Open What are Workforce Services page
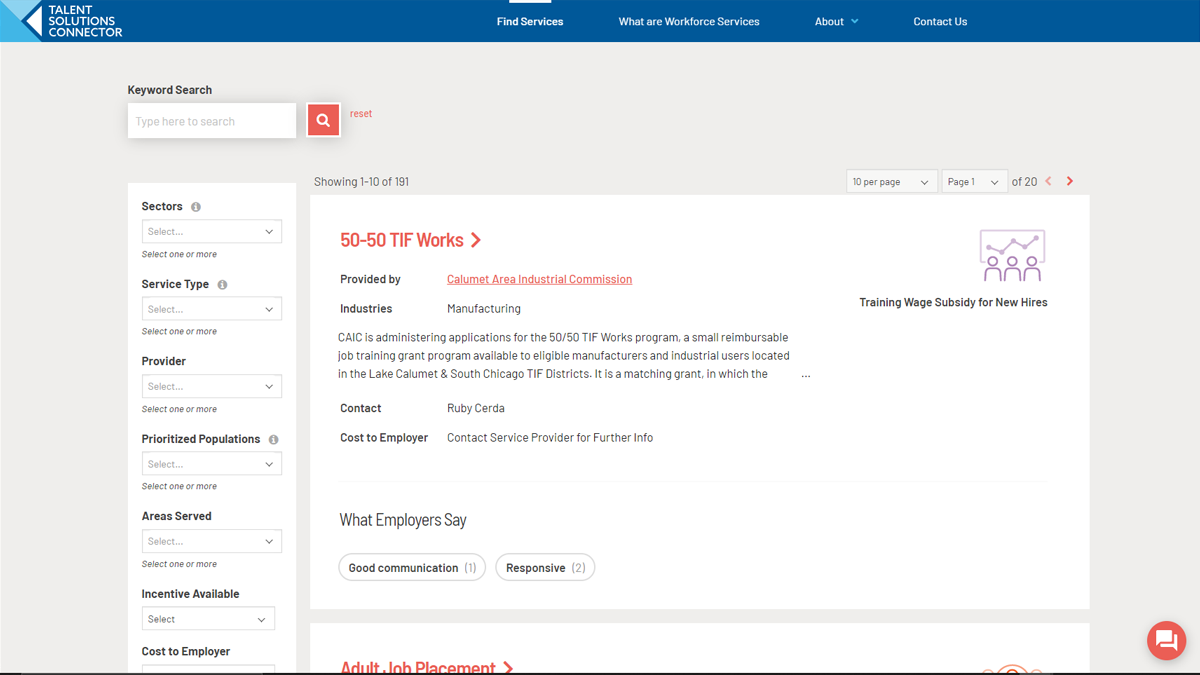Viewport: 1200px width, 675px height. tap(689, 21)
